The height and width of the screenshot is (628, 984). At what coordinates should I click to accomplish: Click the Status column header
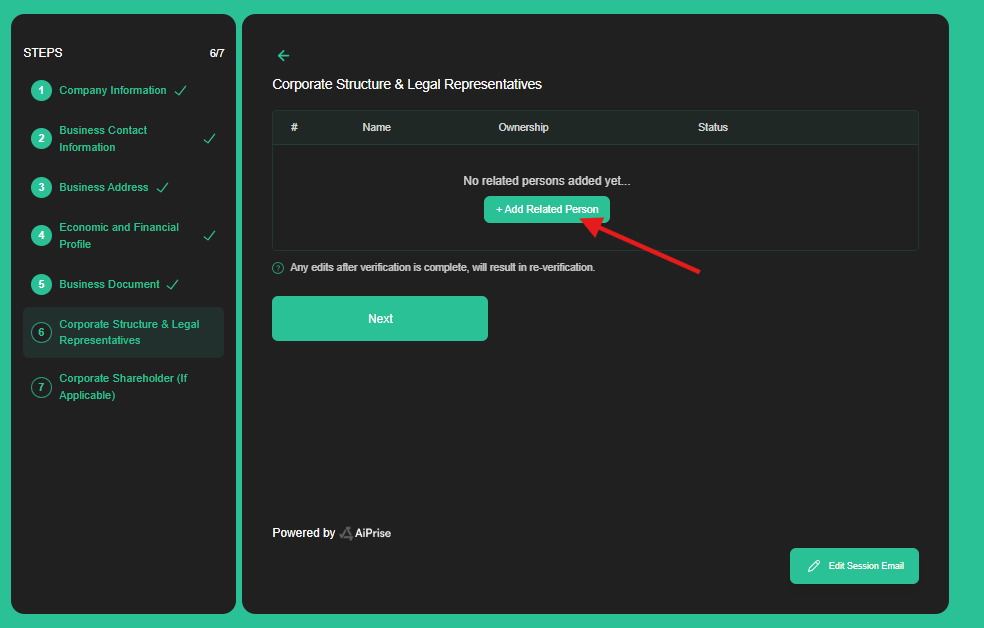tap(713, 127)
